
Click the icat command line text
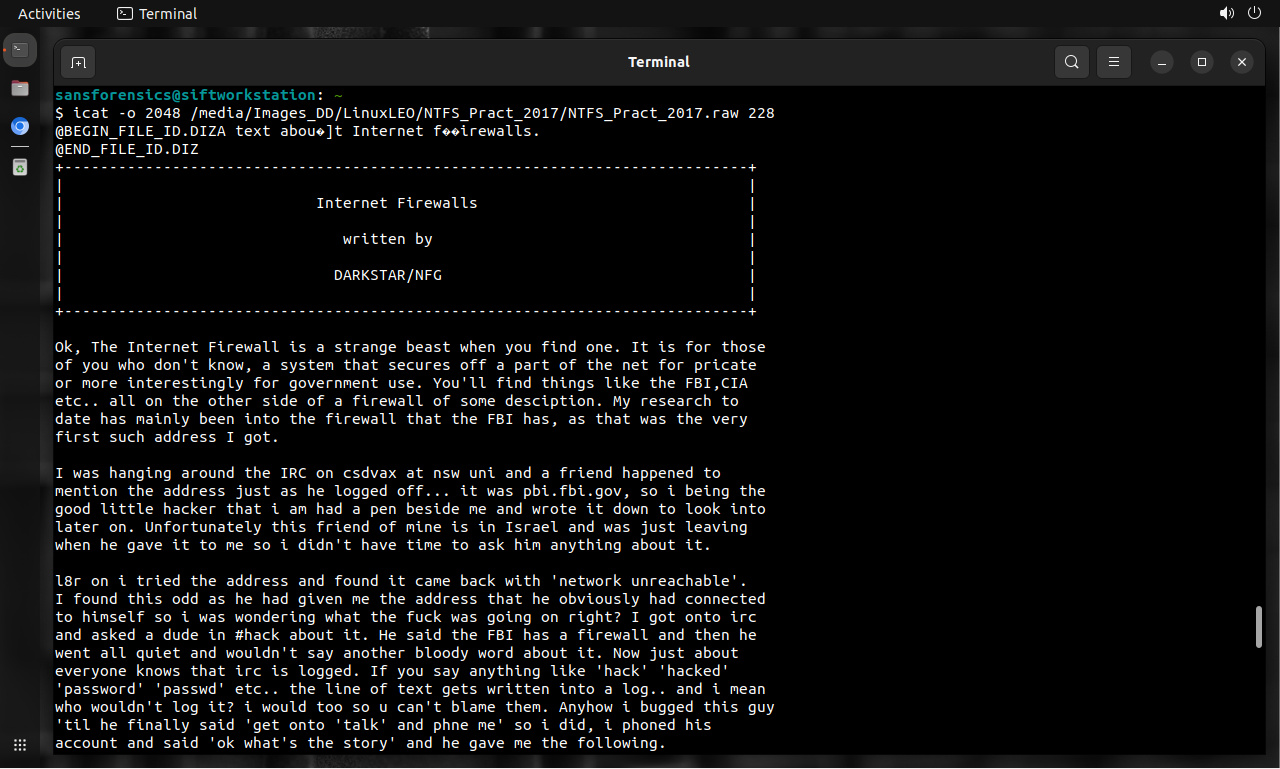pyautogui.click(x=415, y=113)
